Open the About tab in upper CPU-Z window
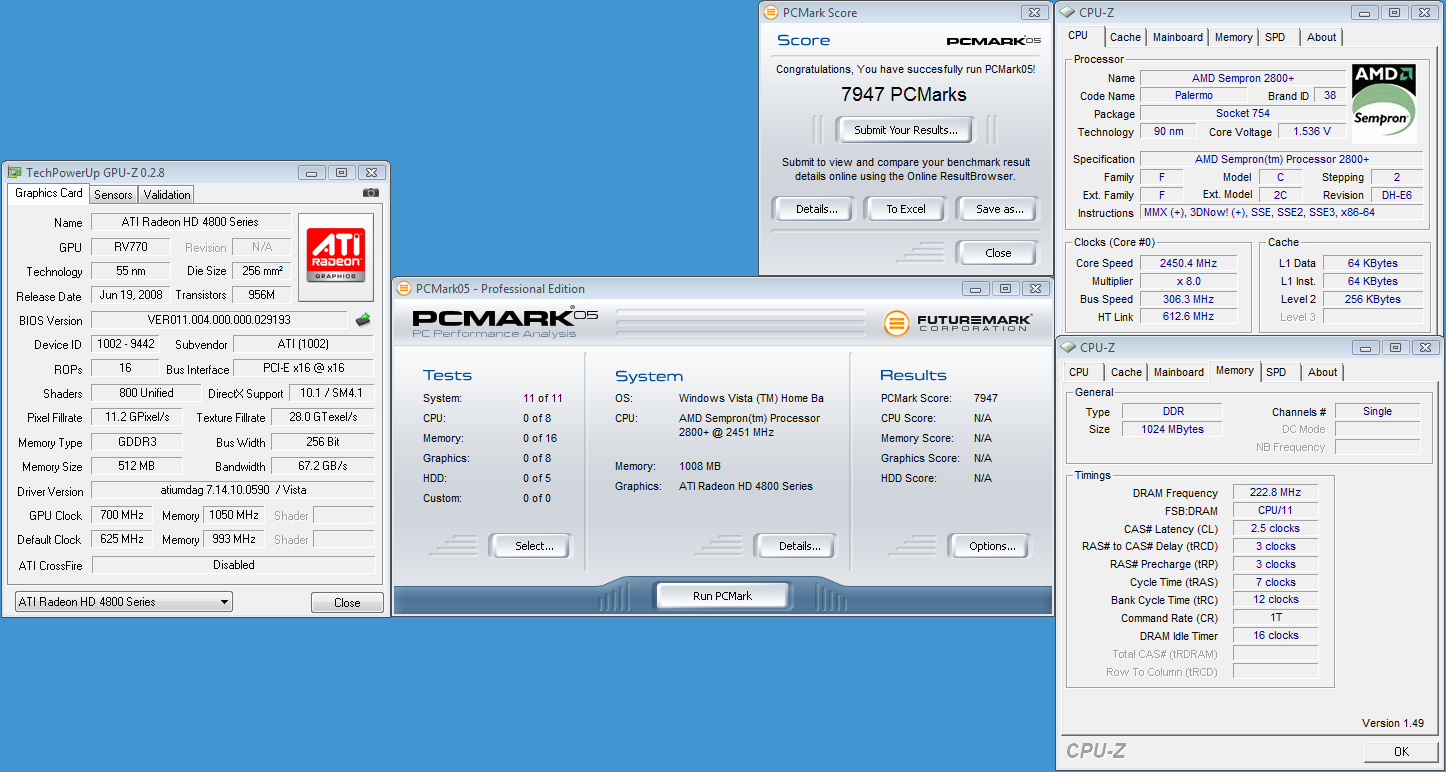The width and height of the screenshot is (1446, 772). (x=1321, y=37)
